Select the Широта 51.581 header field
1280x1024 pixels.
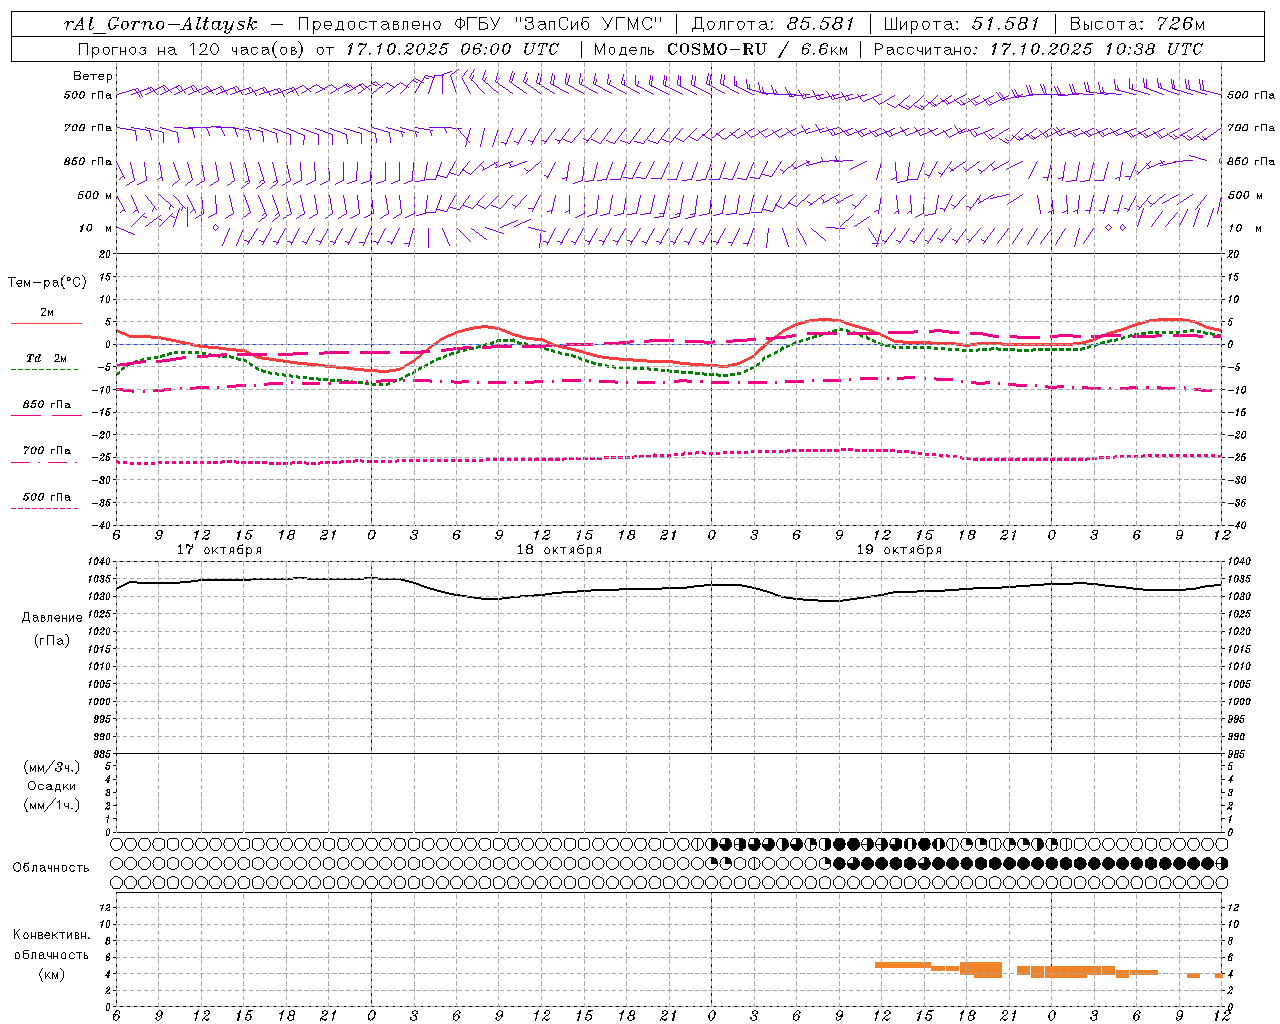pos(962,24)
